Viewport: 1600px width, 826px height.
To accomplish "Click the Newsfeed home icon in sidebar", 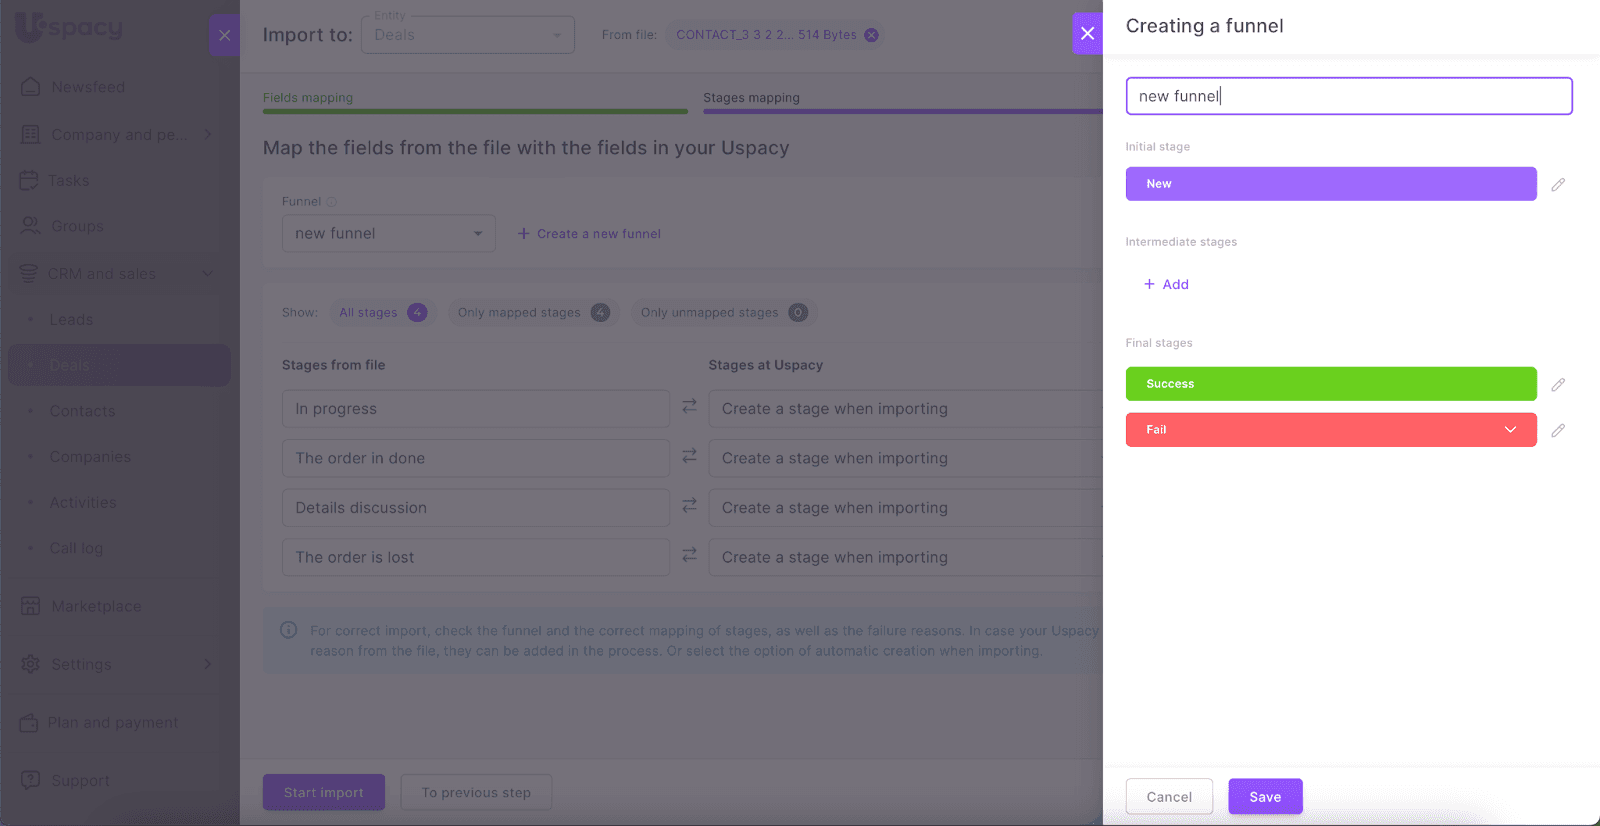I will [x=31, y=87].
